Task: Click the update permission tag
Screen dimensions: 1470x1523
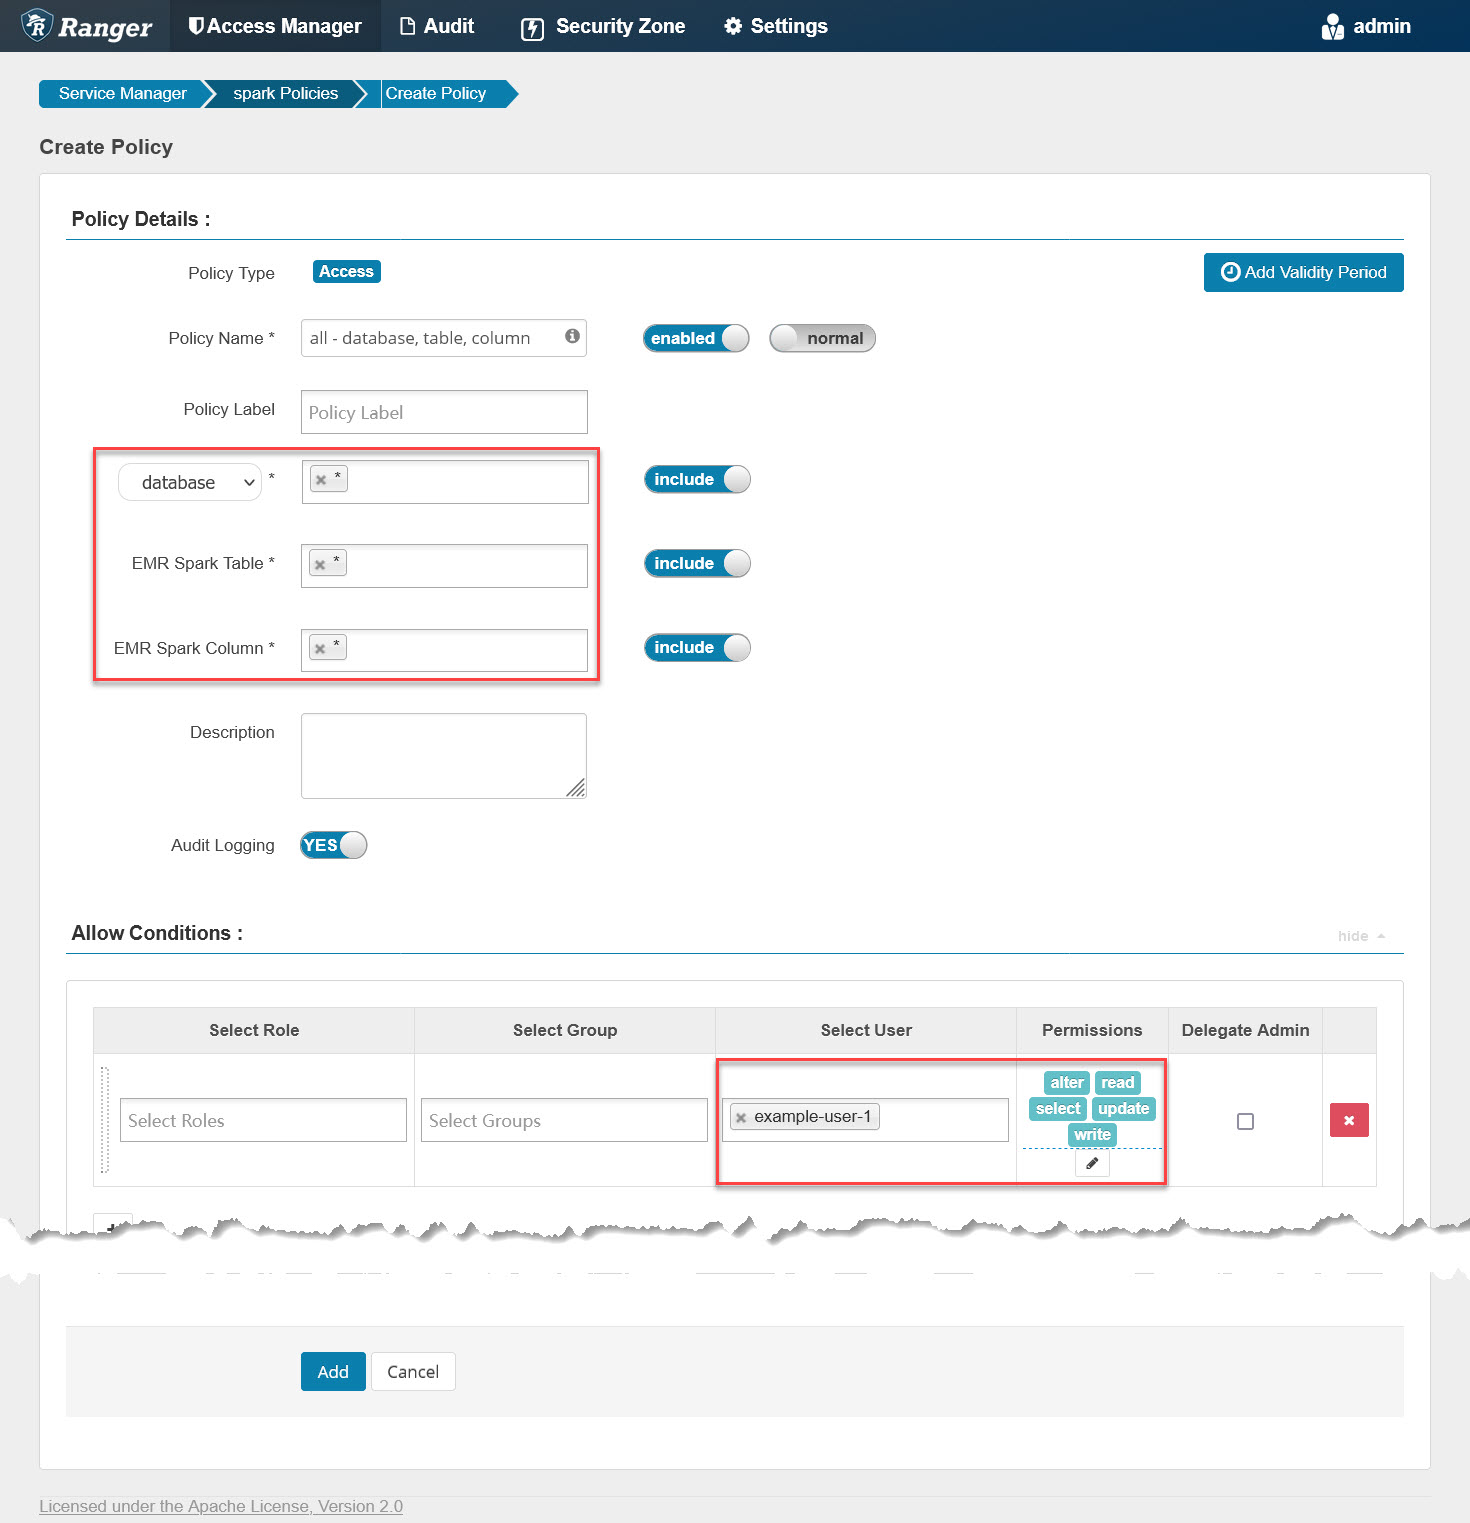Action: (x=1123, y=1109)
